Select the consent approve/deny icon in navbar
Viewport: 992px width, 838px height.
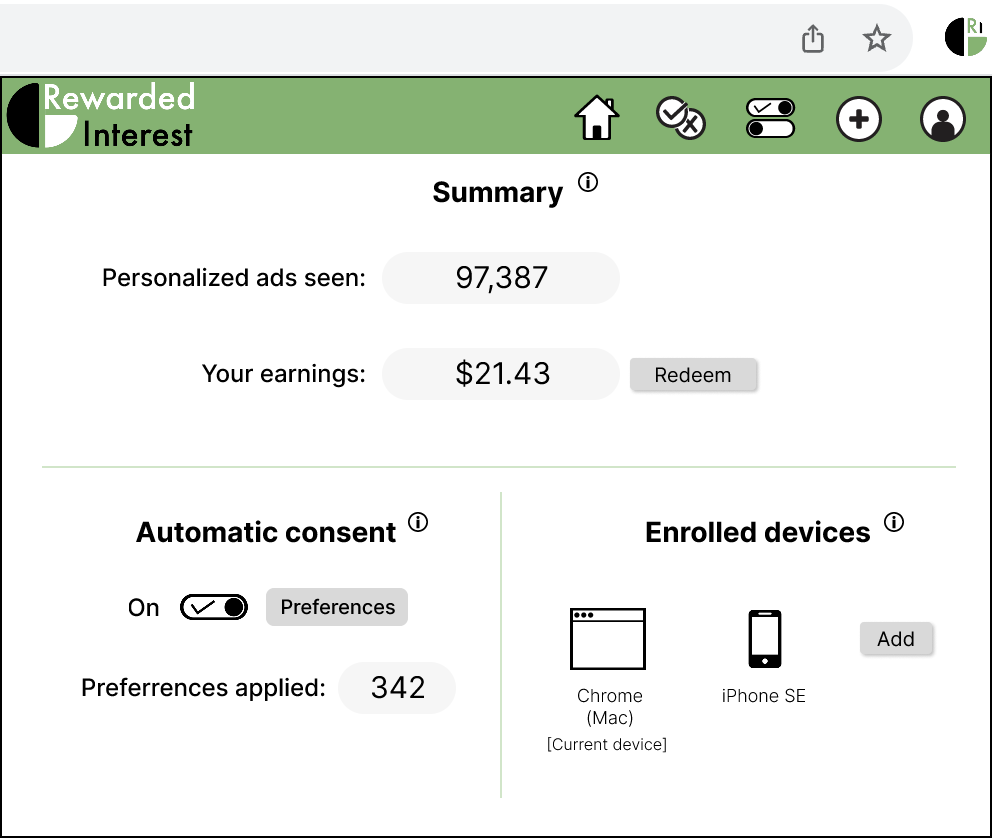click(681, 117)
